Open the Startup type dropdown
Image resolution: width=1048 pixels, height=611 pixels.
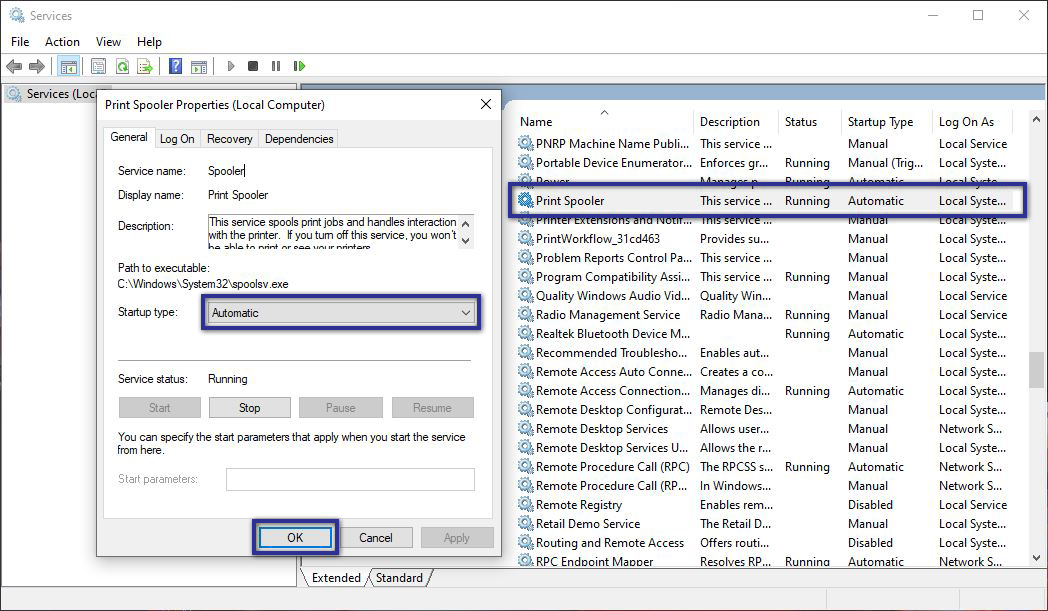tap(466, 313)
